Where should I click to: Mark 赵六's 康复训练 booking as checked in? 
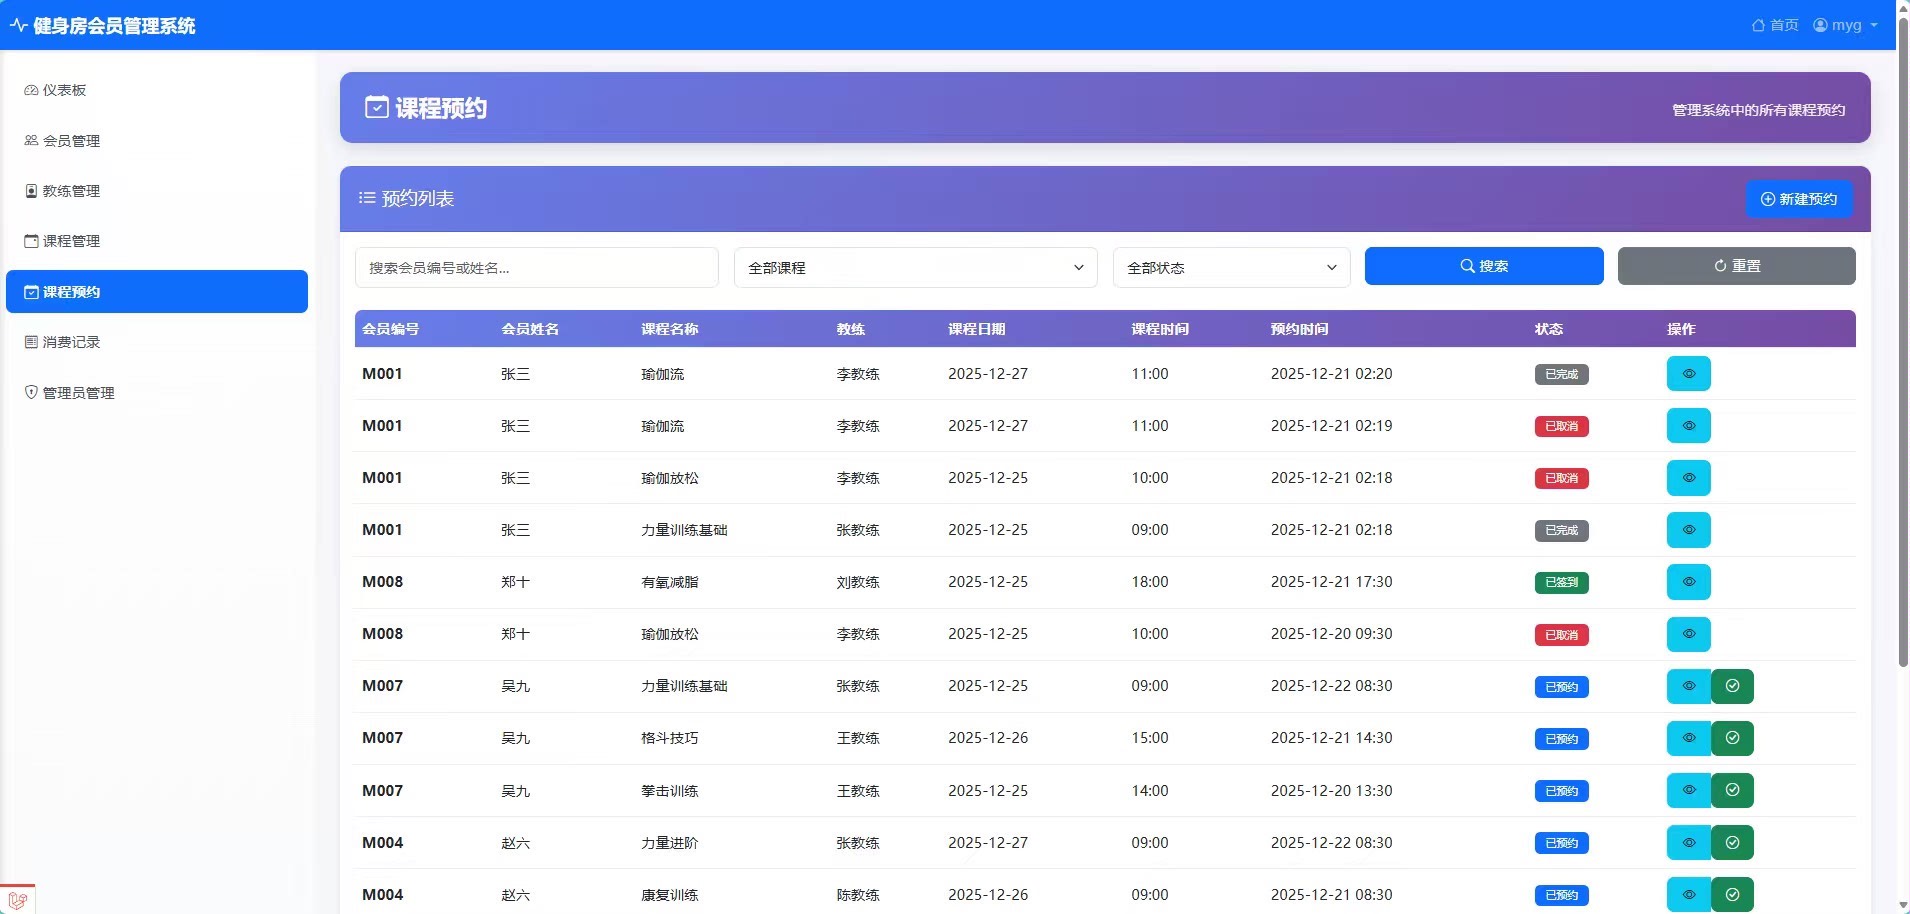1732,894
